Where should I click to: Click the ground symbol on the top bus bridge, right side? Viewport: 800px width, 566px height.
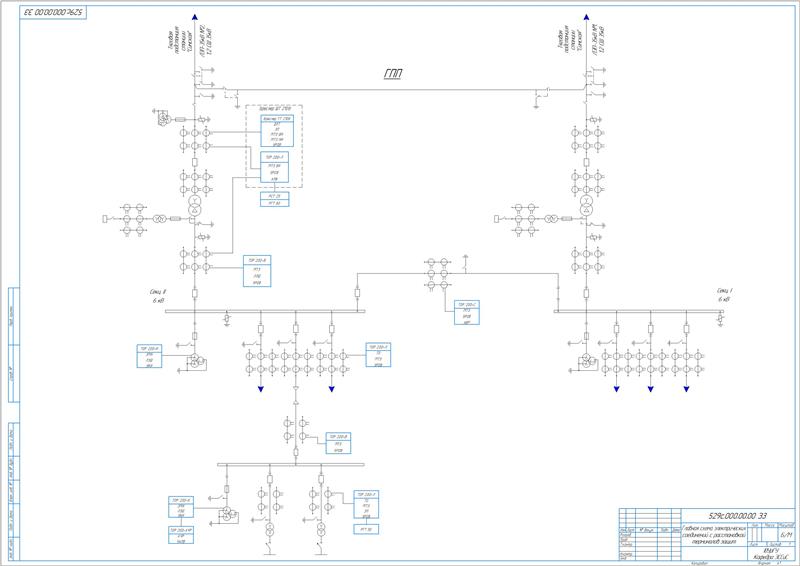click(x=536, y=106)
